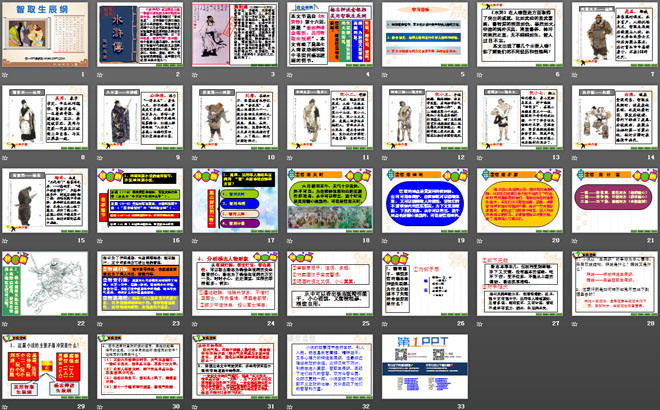Select slide 6 thumbnail
The height and width of the screenshot is (410, 660).
tap(520, 34)
